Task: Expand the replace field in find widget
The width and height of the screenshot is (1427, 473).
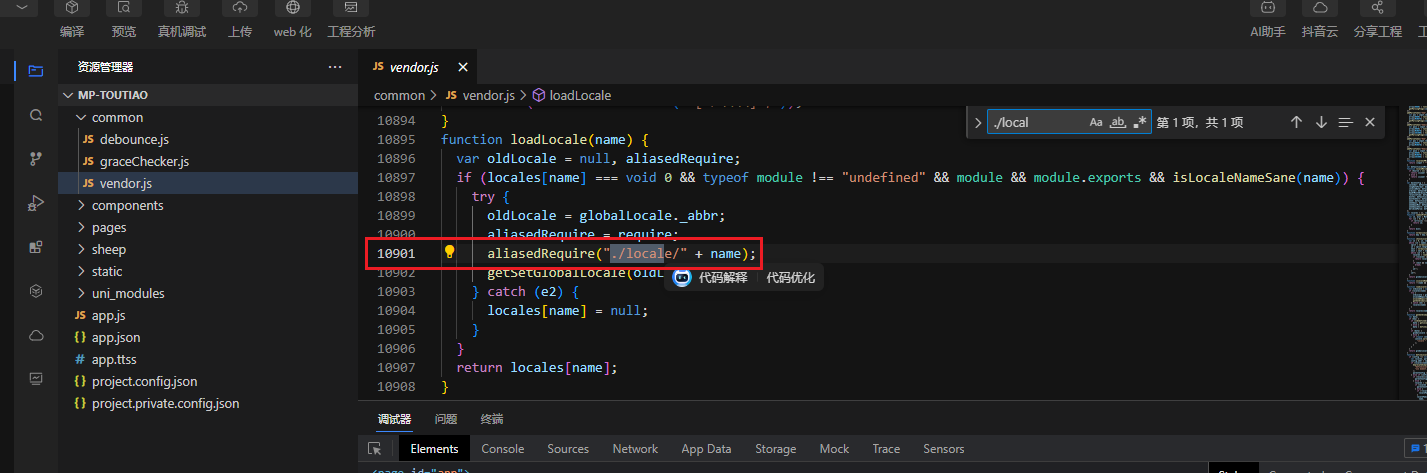Action: coord(977,122)
